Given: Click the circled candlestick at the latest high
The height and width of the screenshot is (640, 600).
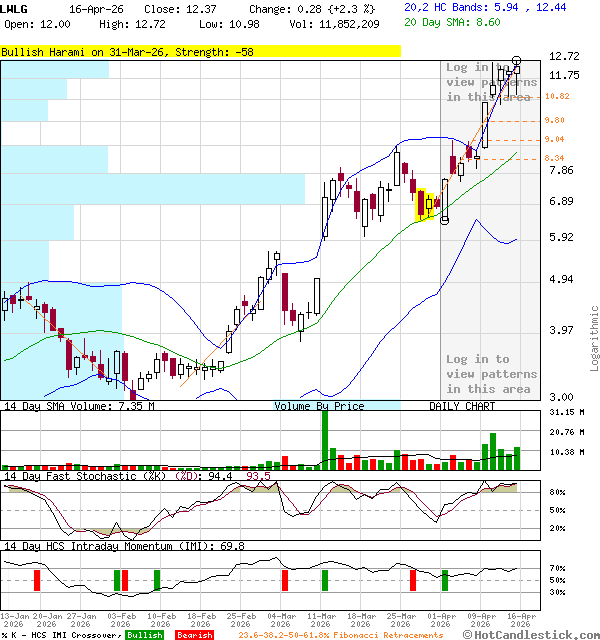Looking at the screenshot, I should tap(517, 62).
